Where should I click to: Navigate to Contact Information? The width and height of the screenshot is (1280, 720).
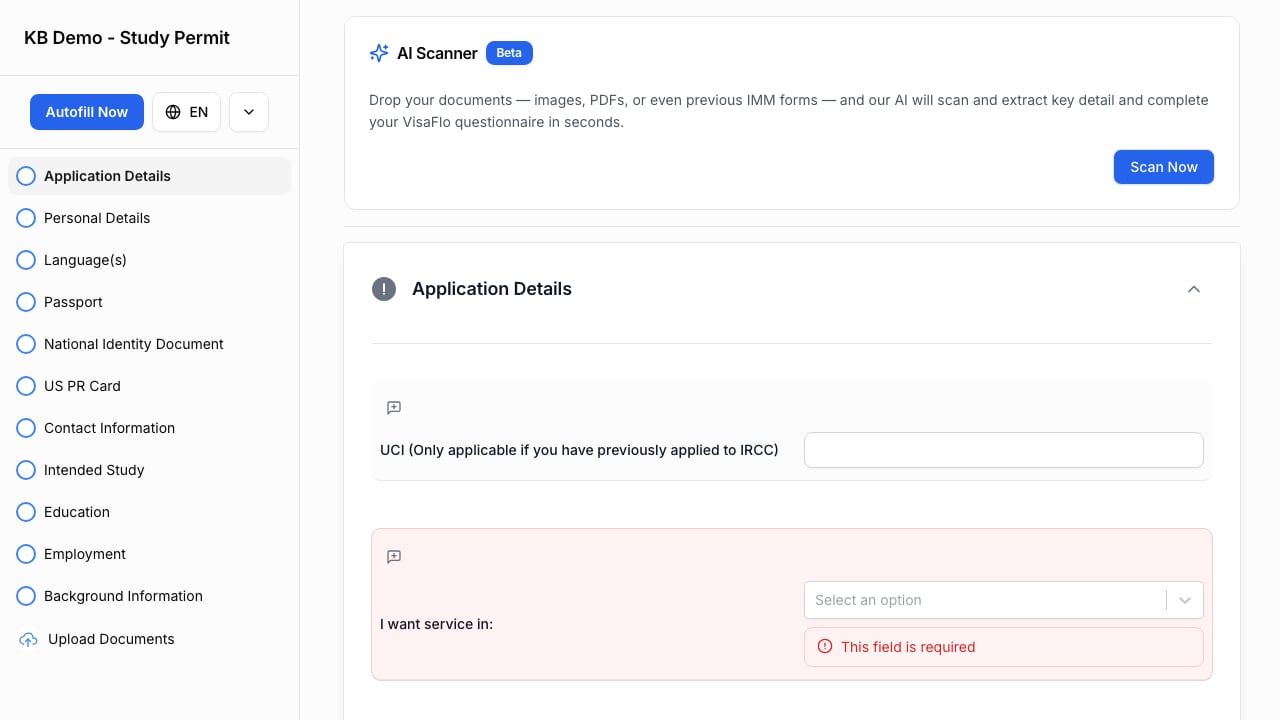(149, 428)
